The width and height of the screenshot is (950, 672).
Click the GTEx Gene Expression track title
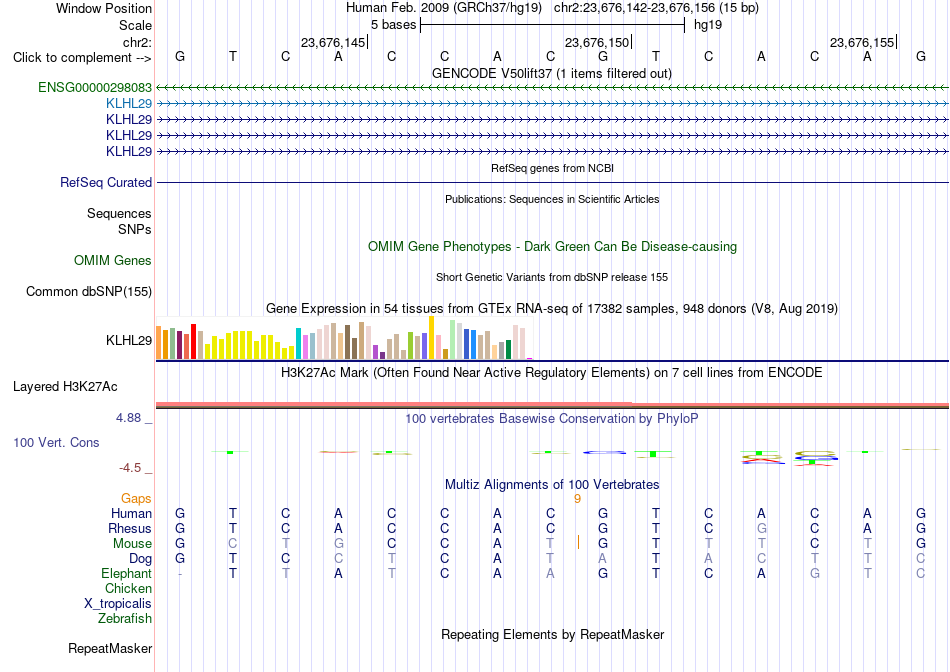pyautogui.click(x=552, y=308)
